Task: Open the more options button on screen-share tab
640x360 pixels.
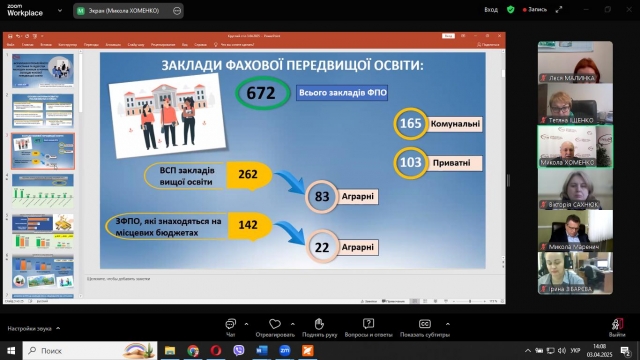Action: click(x=177, y=11)
